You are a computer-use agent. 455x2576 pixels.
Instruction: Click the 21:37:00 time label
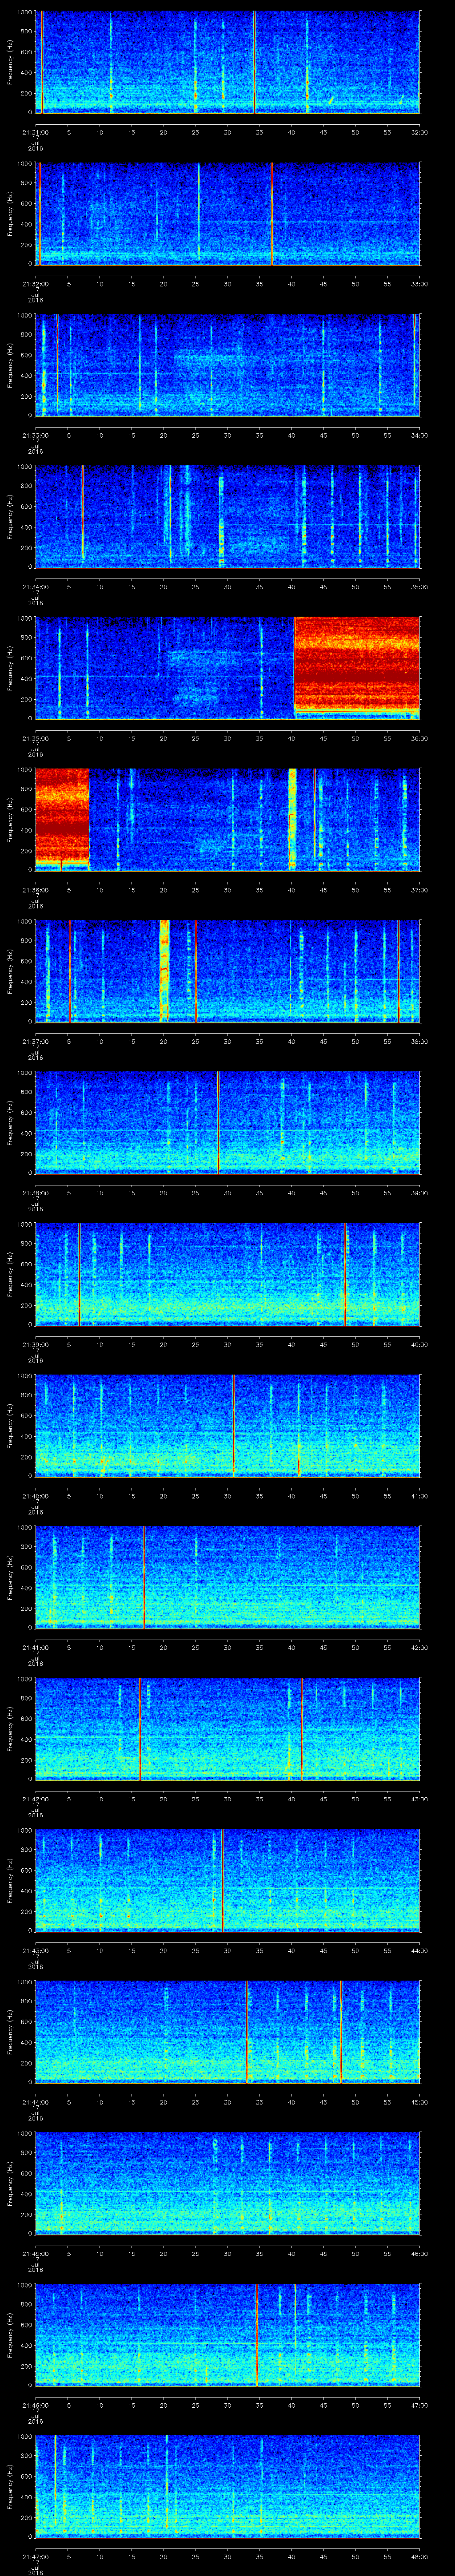(x=35, y=1041)
